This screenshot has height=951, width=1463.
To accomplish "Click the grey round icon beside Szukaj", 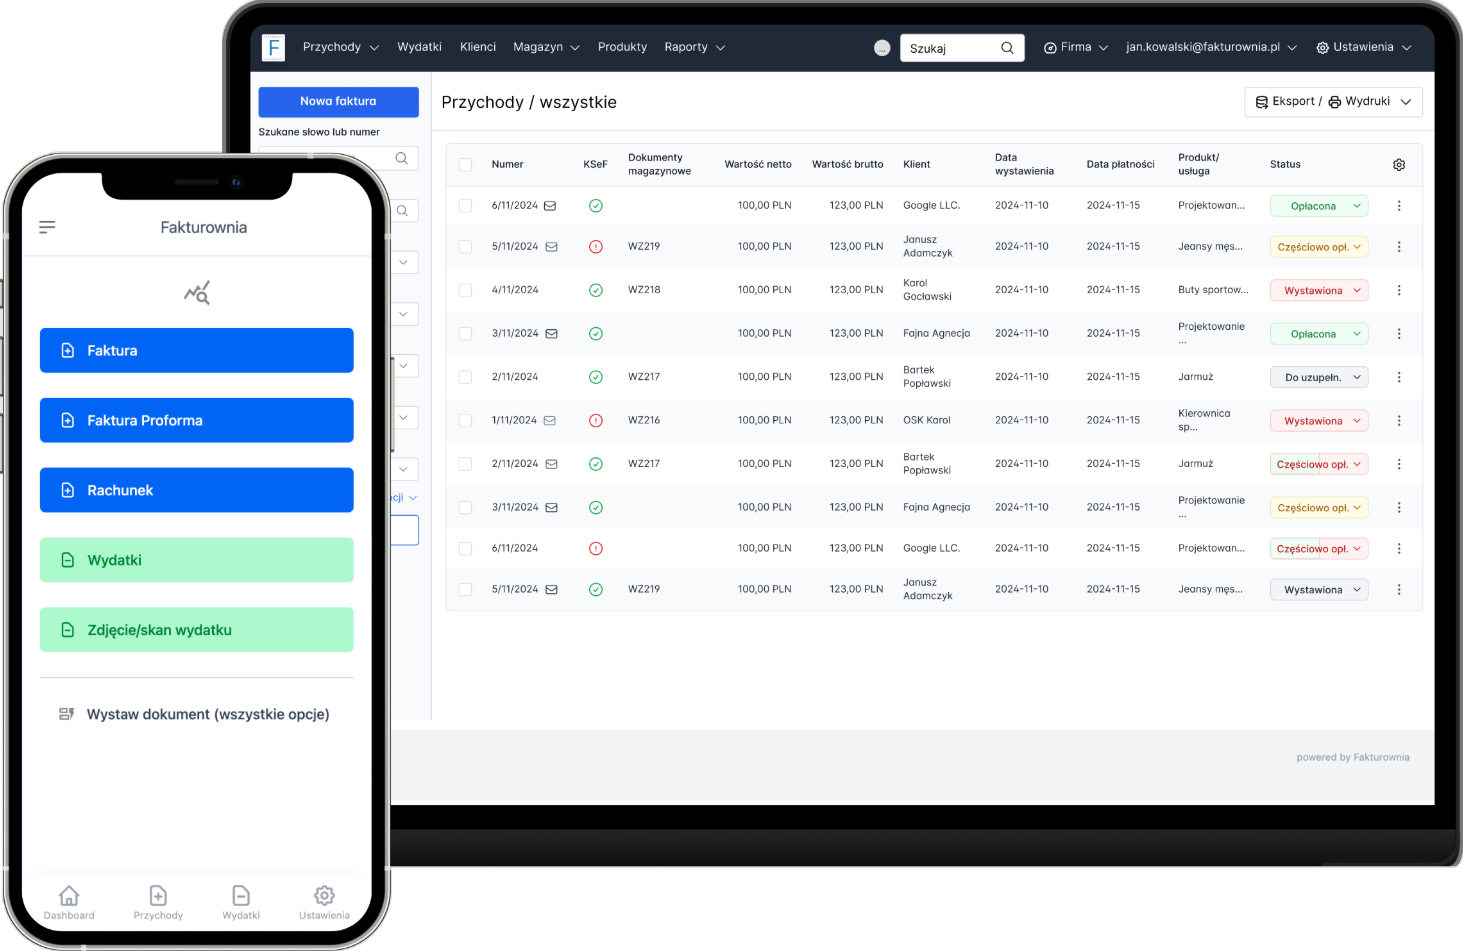I will (882, 48).
